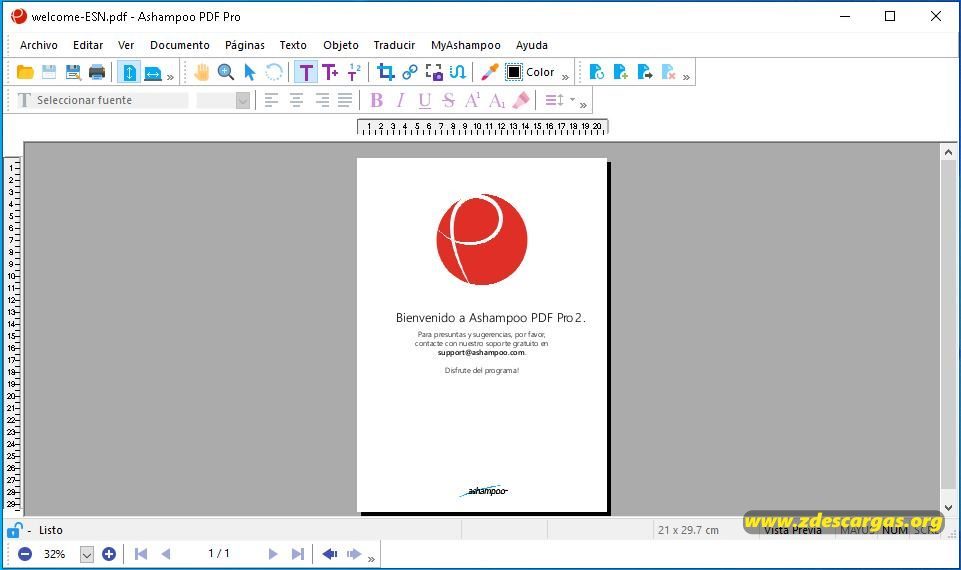Viewport: 961px width, 570px height.
Task: Toggle Subscript formatting
Action: [x=497, y=100]
